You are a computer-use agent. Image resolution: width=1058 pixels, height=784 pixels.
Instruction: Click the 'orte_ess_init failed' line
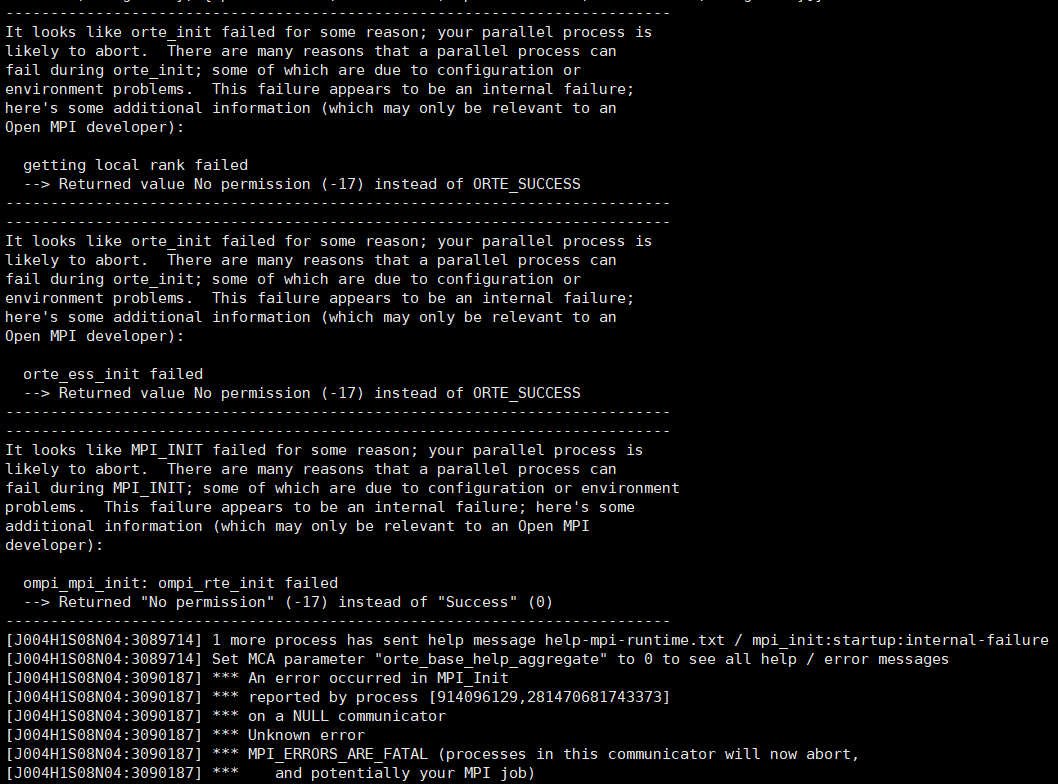point(113,374)
